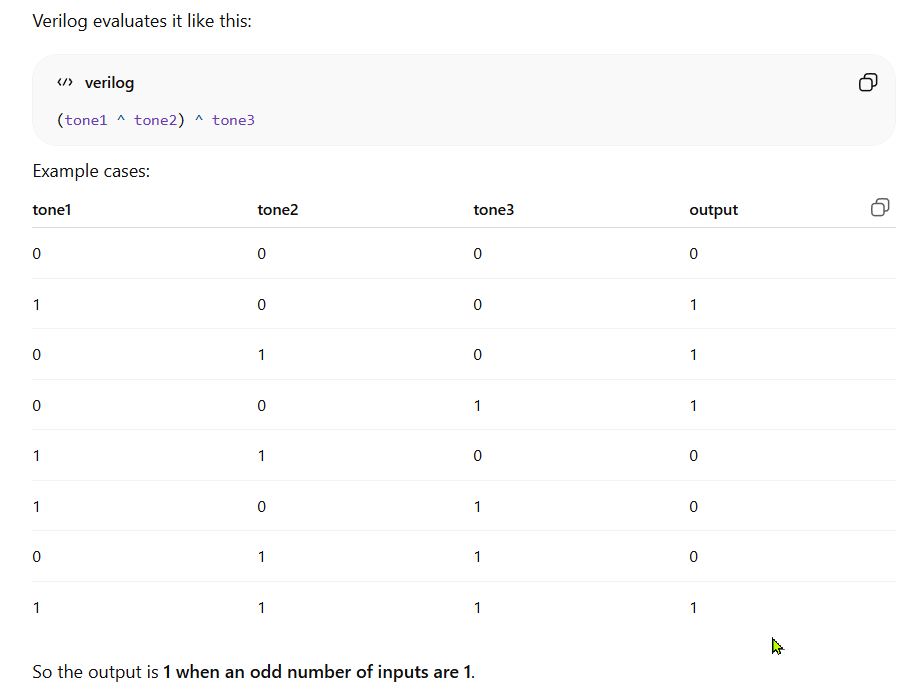Click tone2 value in the third table row

coord(262,355)
